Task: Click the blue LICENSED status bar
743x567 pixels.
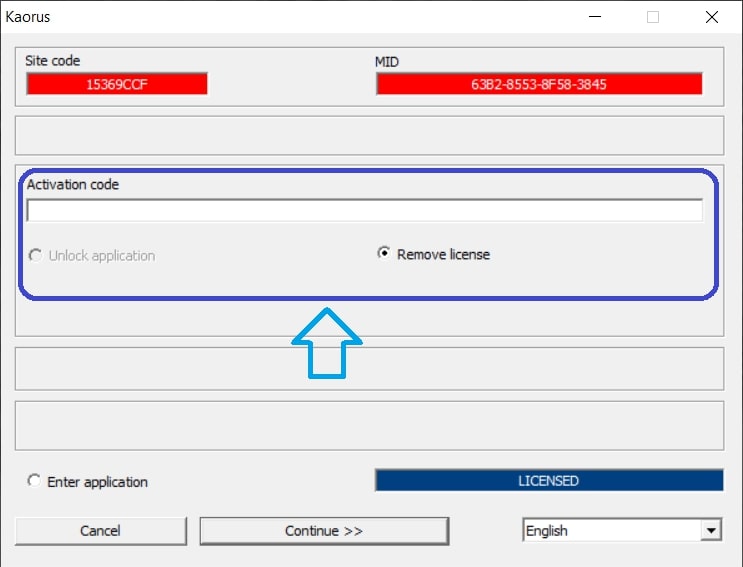Action: (548, 481)
